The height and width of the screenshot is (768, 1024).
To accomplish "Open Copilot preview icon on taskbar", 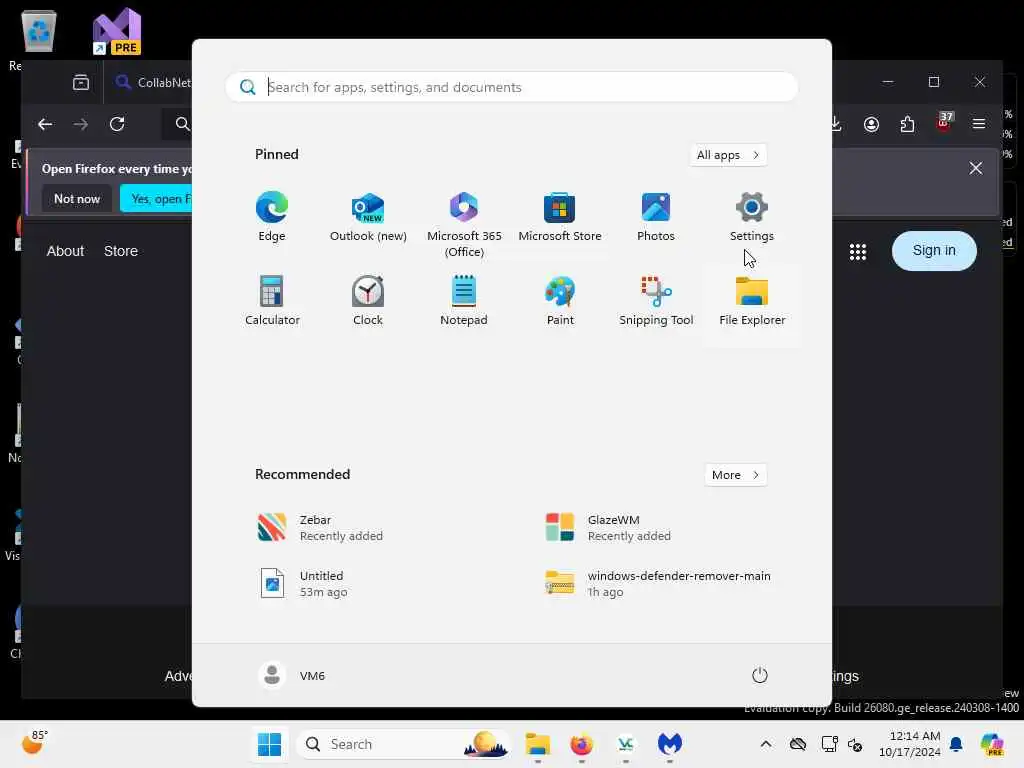I will tap(991, 744).
